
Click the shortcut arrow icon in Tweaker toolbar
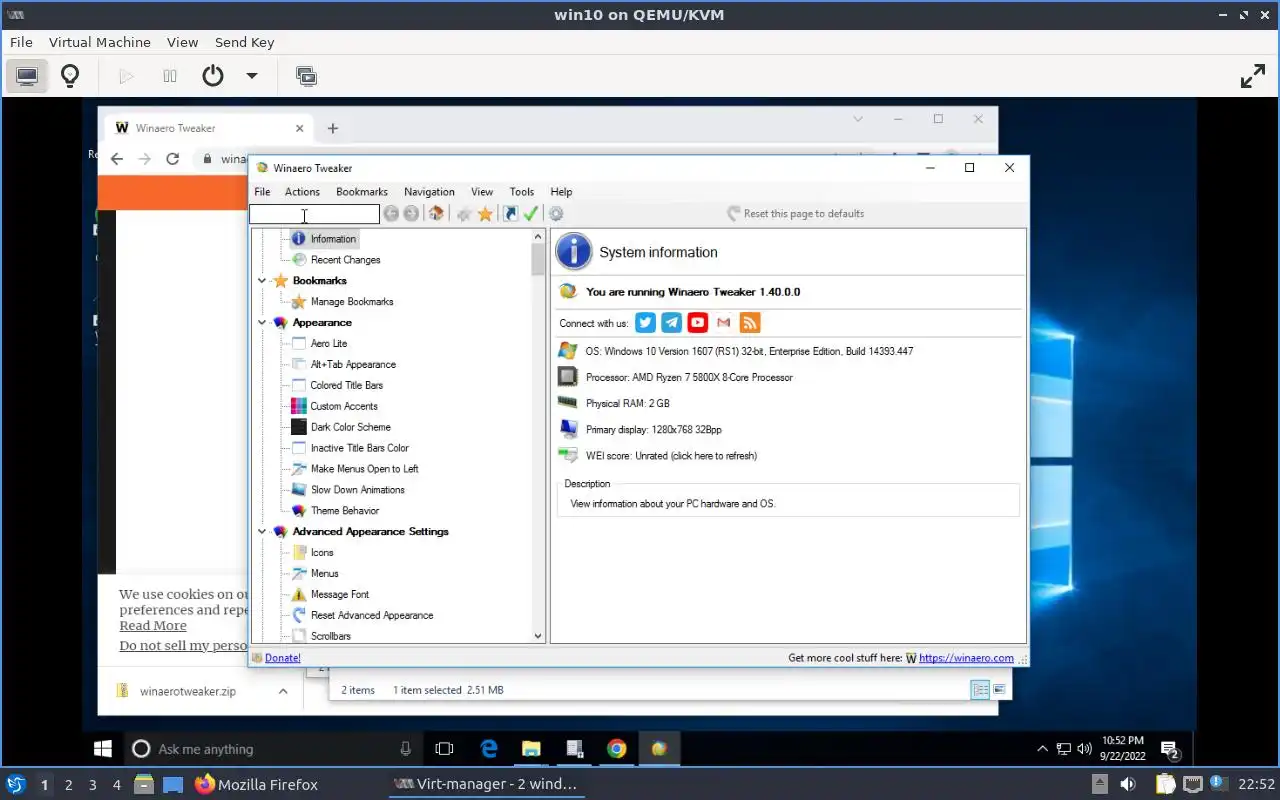[510, 214]
